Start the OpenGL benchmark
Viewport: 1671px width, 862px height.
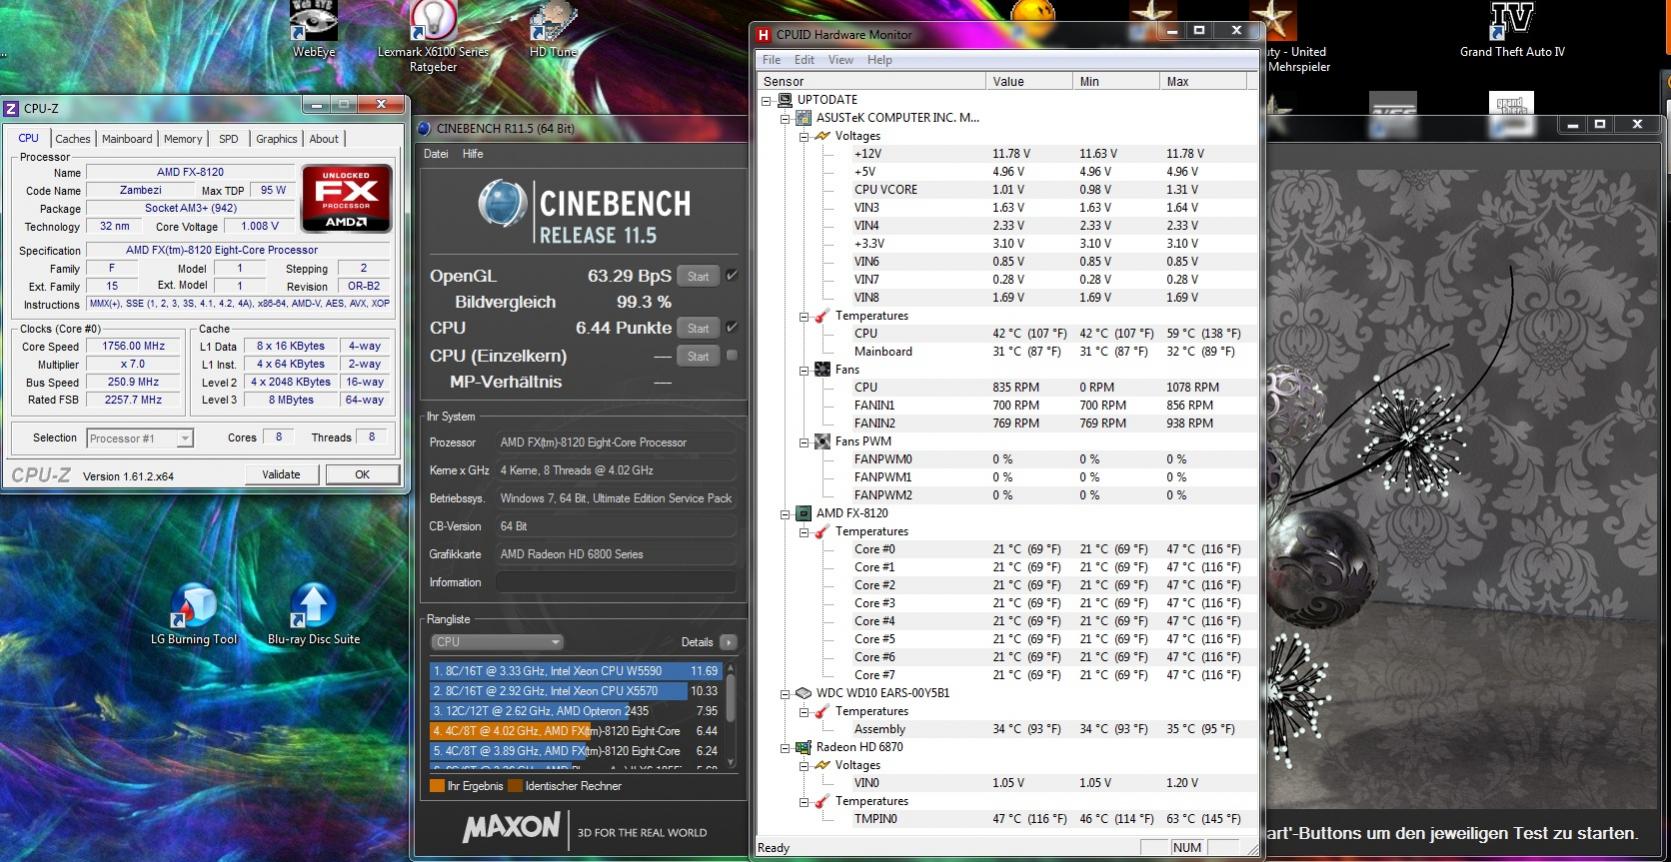click(698, 276)
